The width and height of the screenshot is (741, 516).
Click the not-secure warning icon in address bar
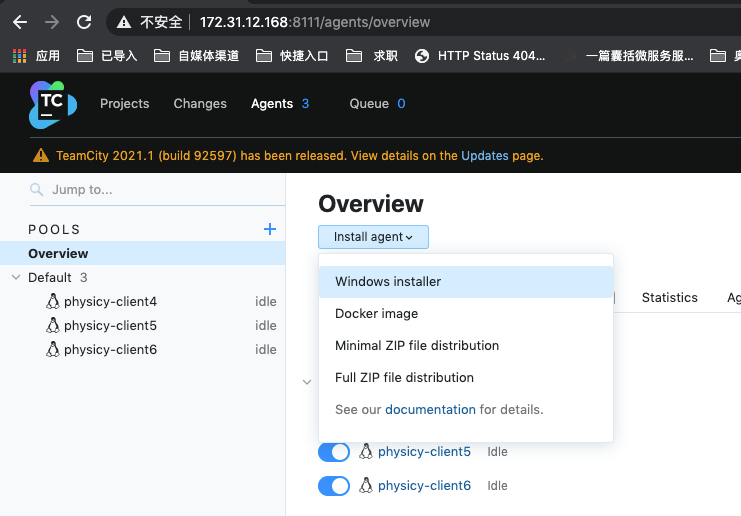(124, 22)
